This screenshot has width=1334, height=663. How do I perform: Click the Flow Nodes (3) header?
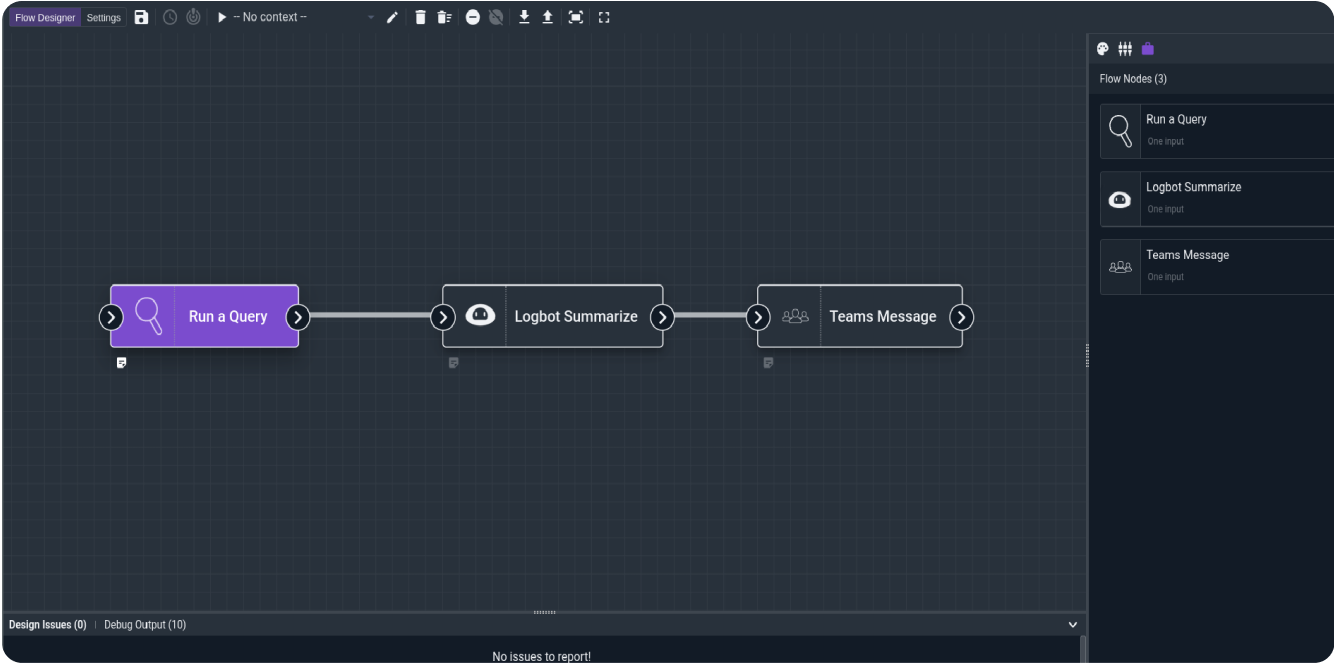point(1133,79)
